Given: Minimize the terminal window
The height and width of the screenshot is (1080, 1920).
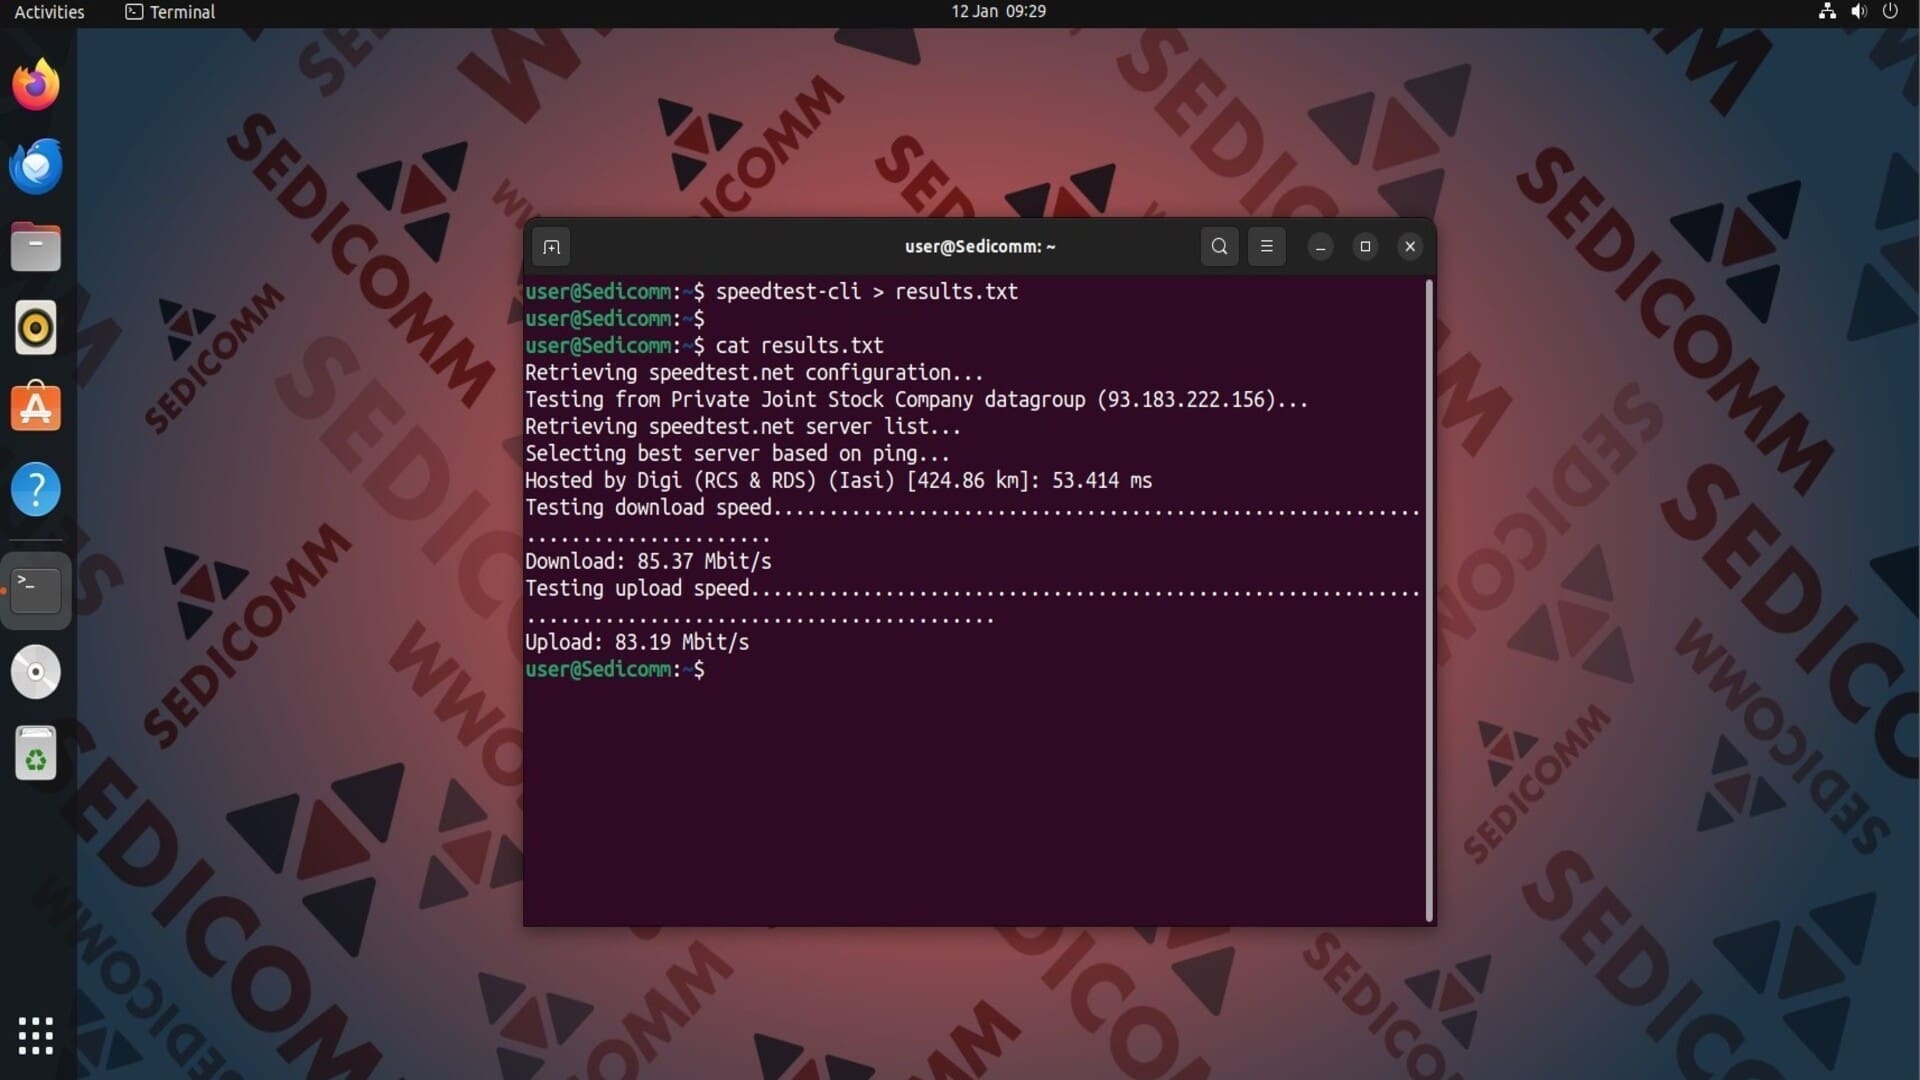Looking at the screenshot, I should click(x=1320, y=247).
